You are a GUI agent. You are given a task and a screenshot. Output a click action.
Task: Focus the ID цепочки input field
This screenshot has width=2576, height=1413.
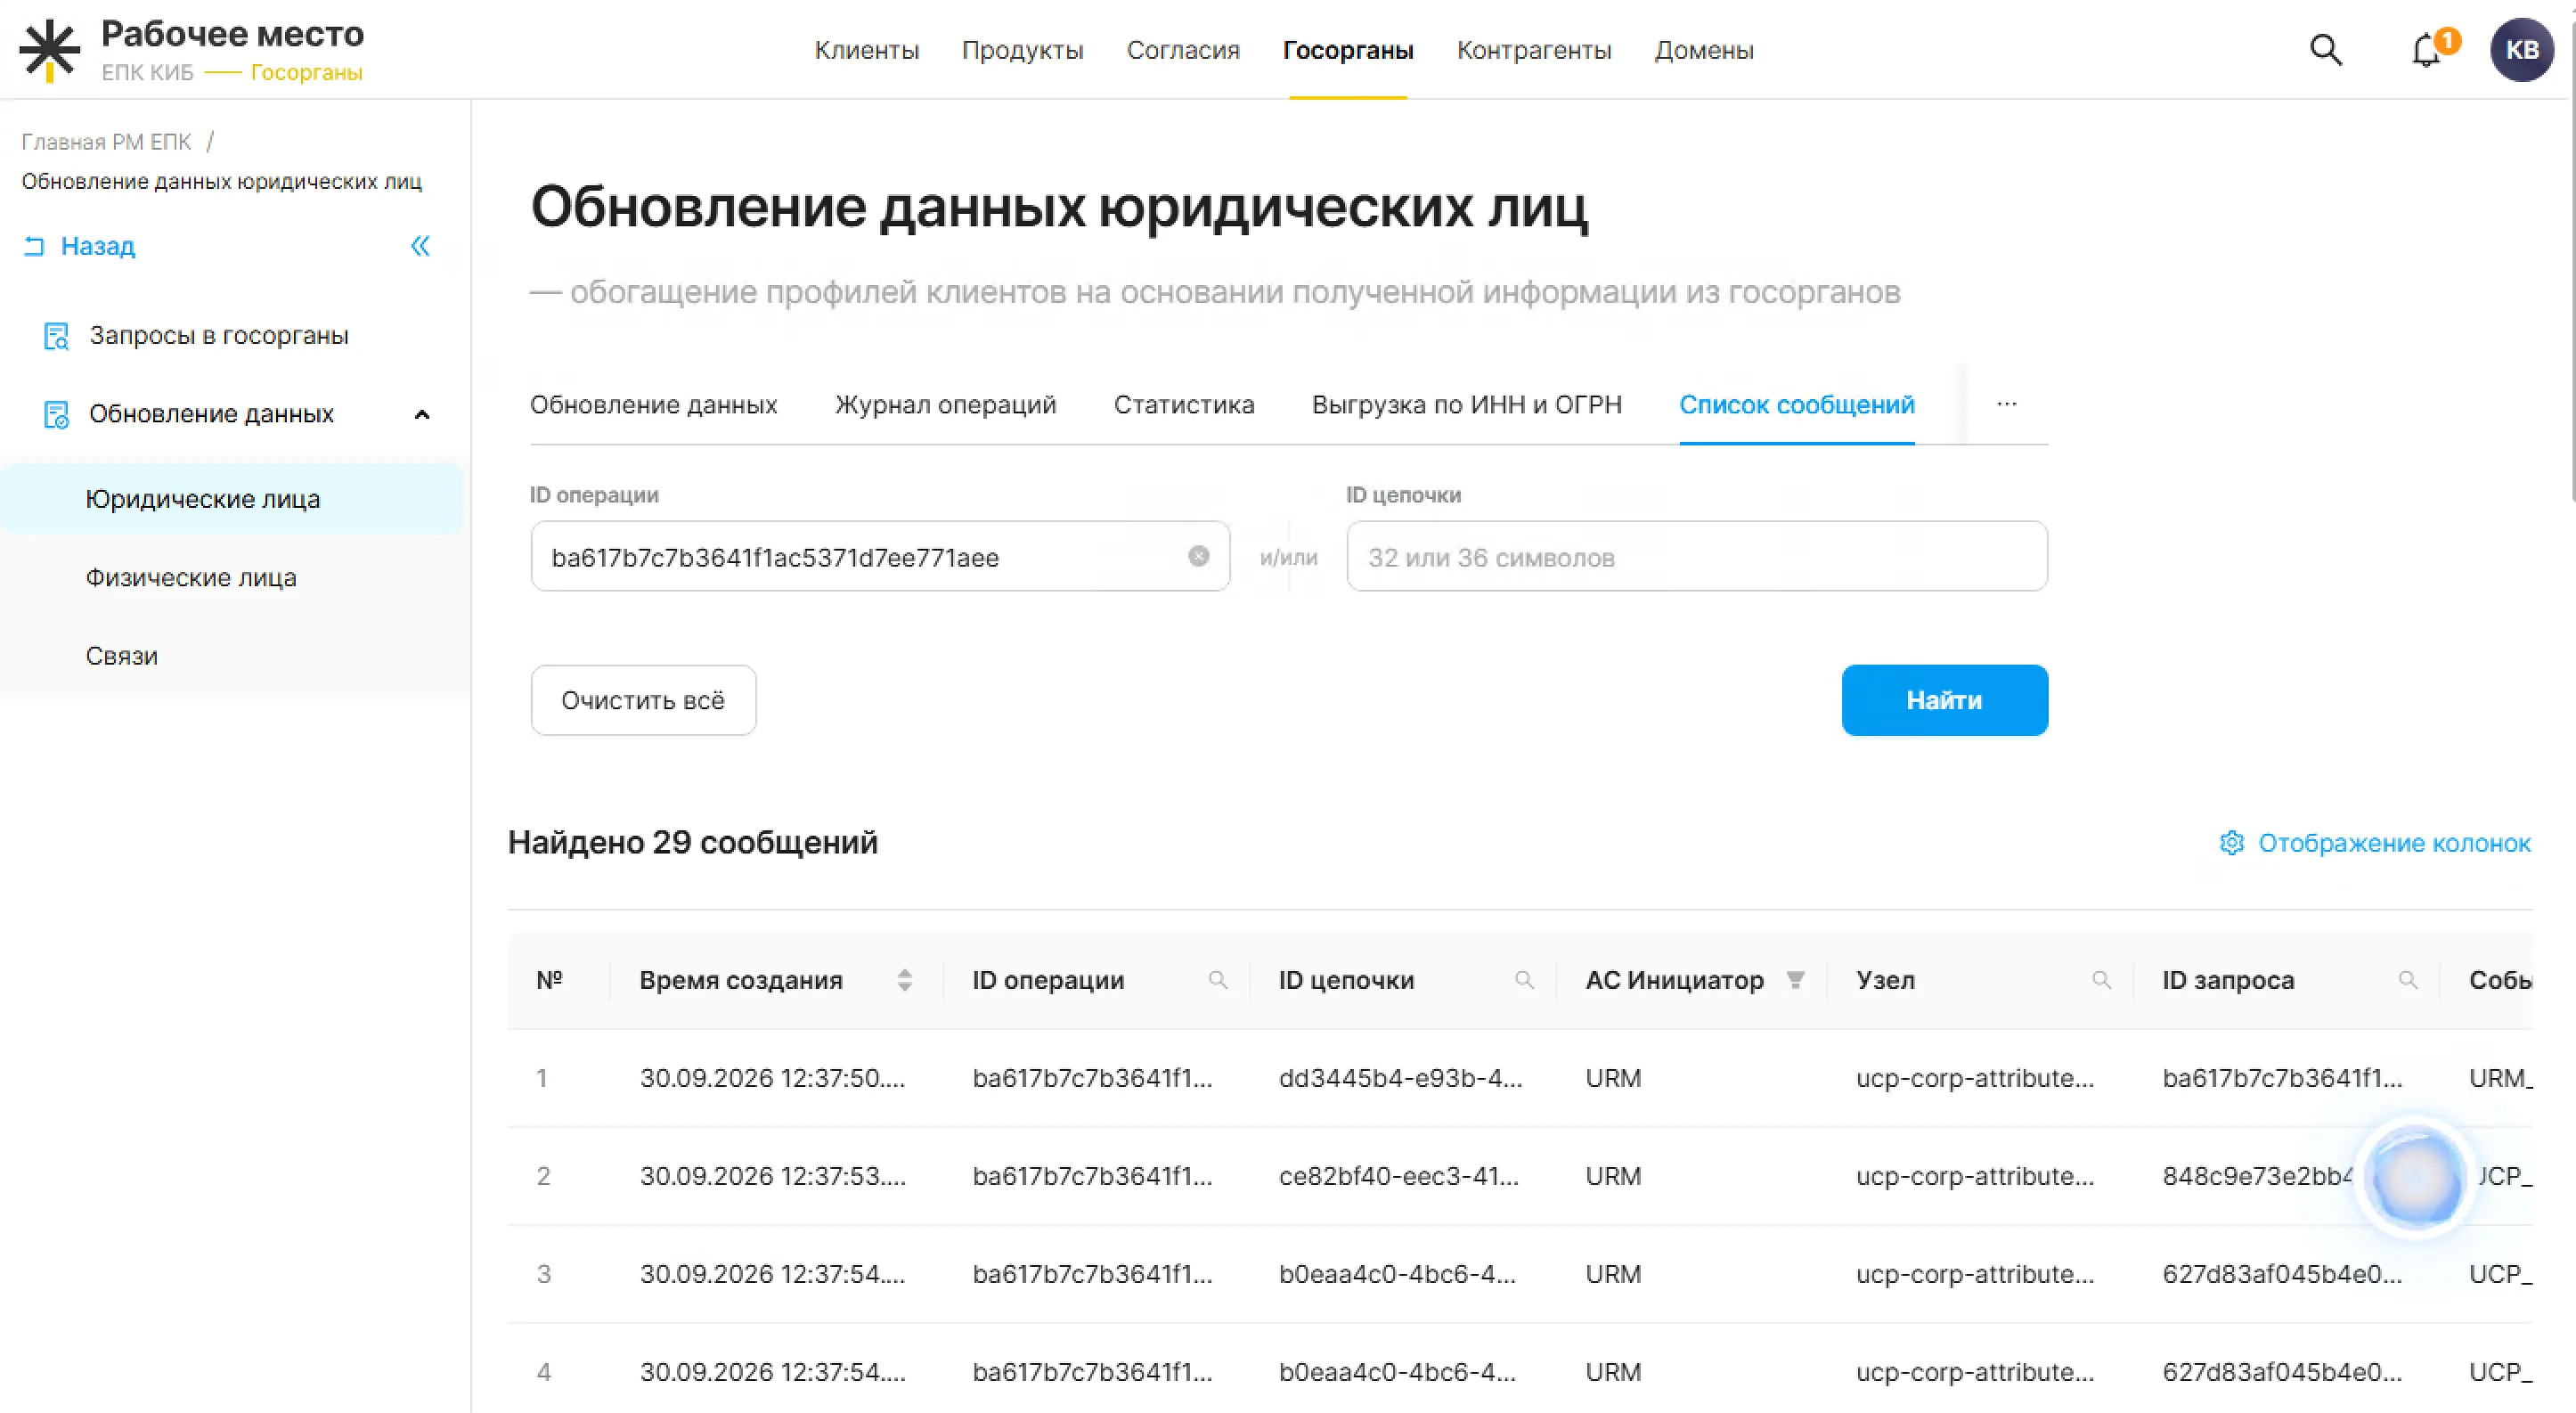click(1696, 556)
